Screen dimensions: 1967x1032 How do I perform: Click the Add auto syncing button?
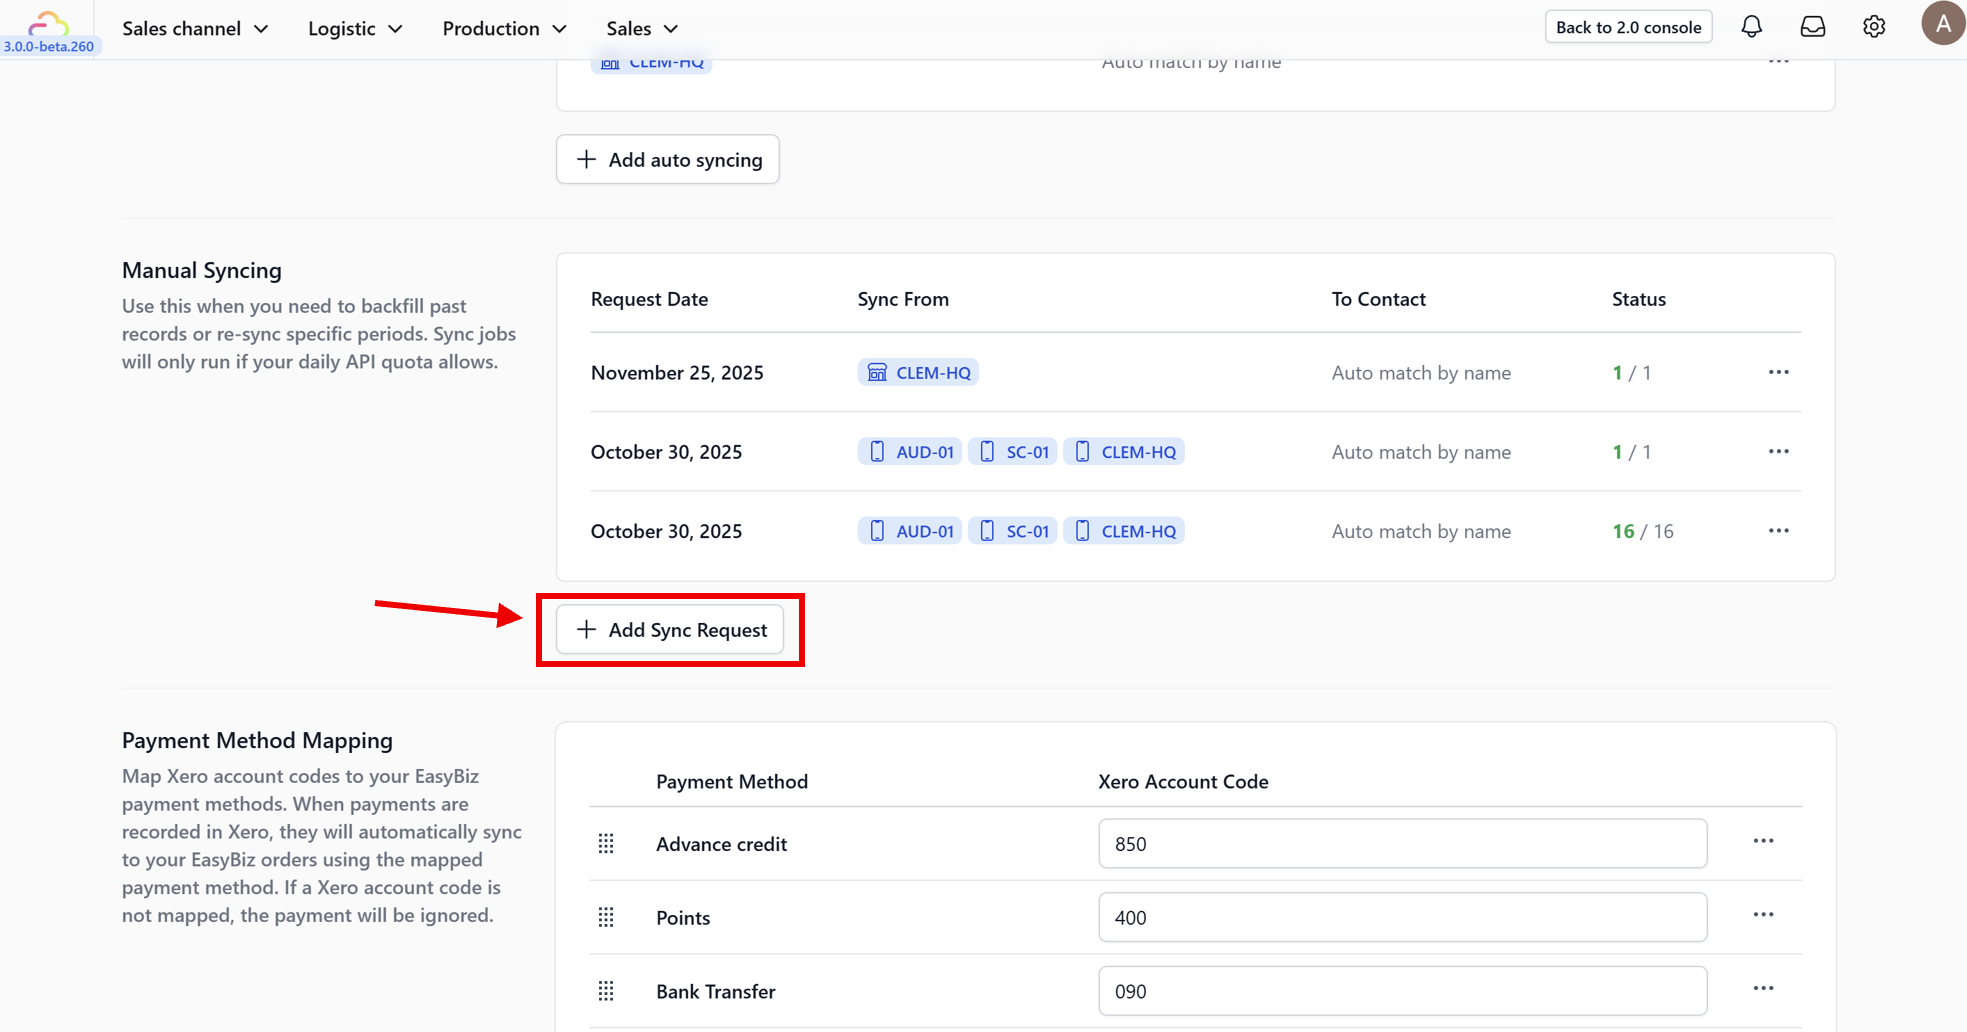point(668,159)
